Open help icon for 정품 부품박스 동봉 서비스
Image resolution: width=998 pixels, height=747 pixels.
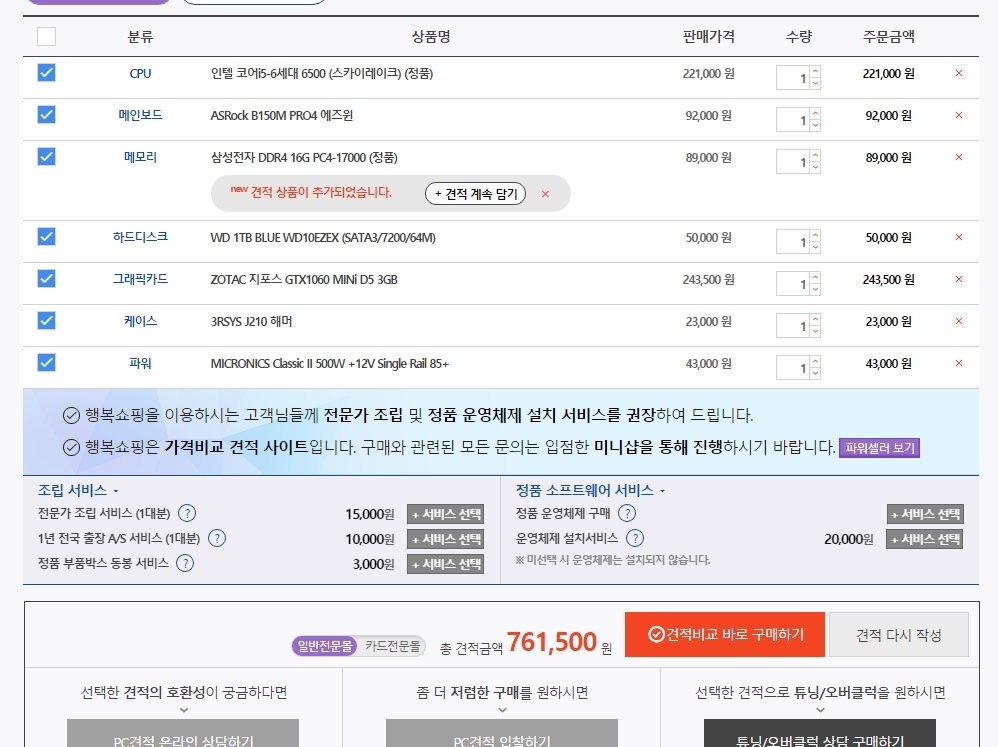(x=185, y=563)
